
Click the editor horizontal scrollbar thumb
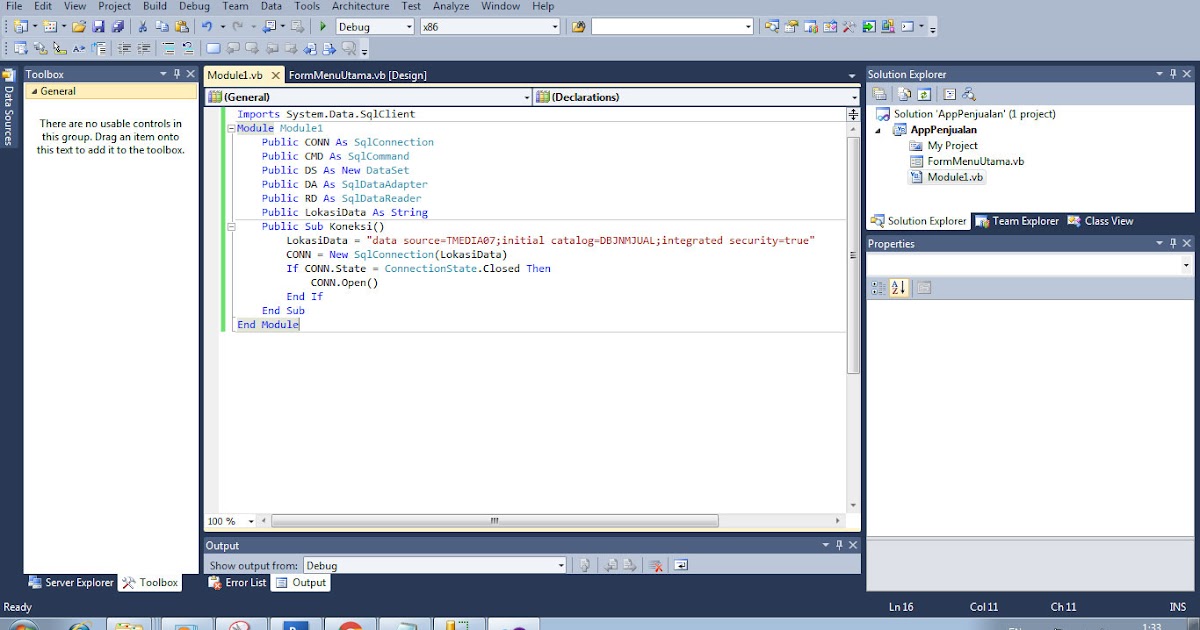tap(494, 521)
